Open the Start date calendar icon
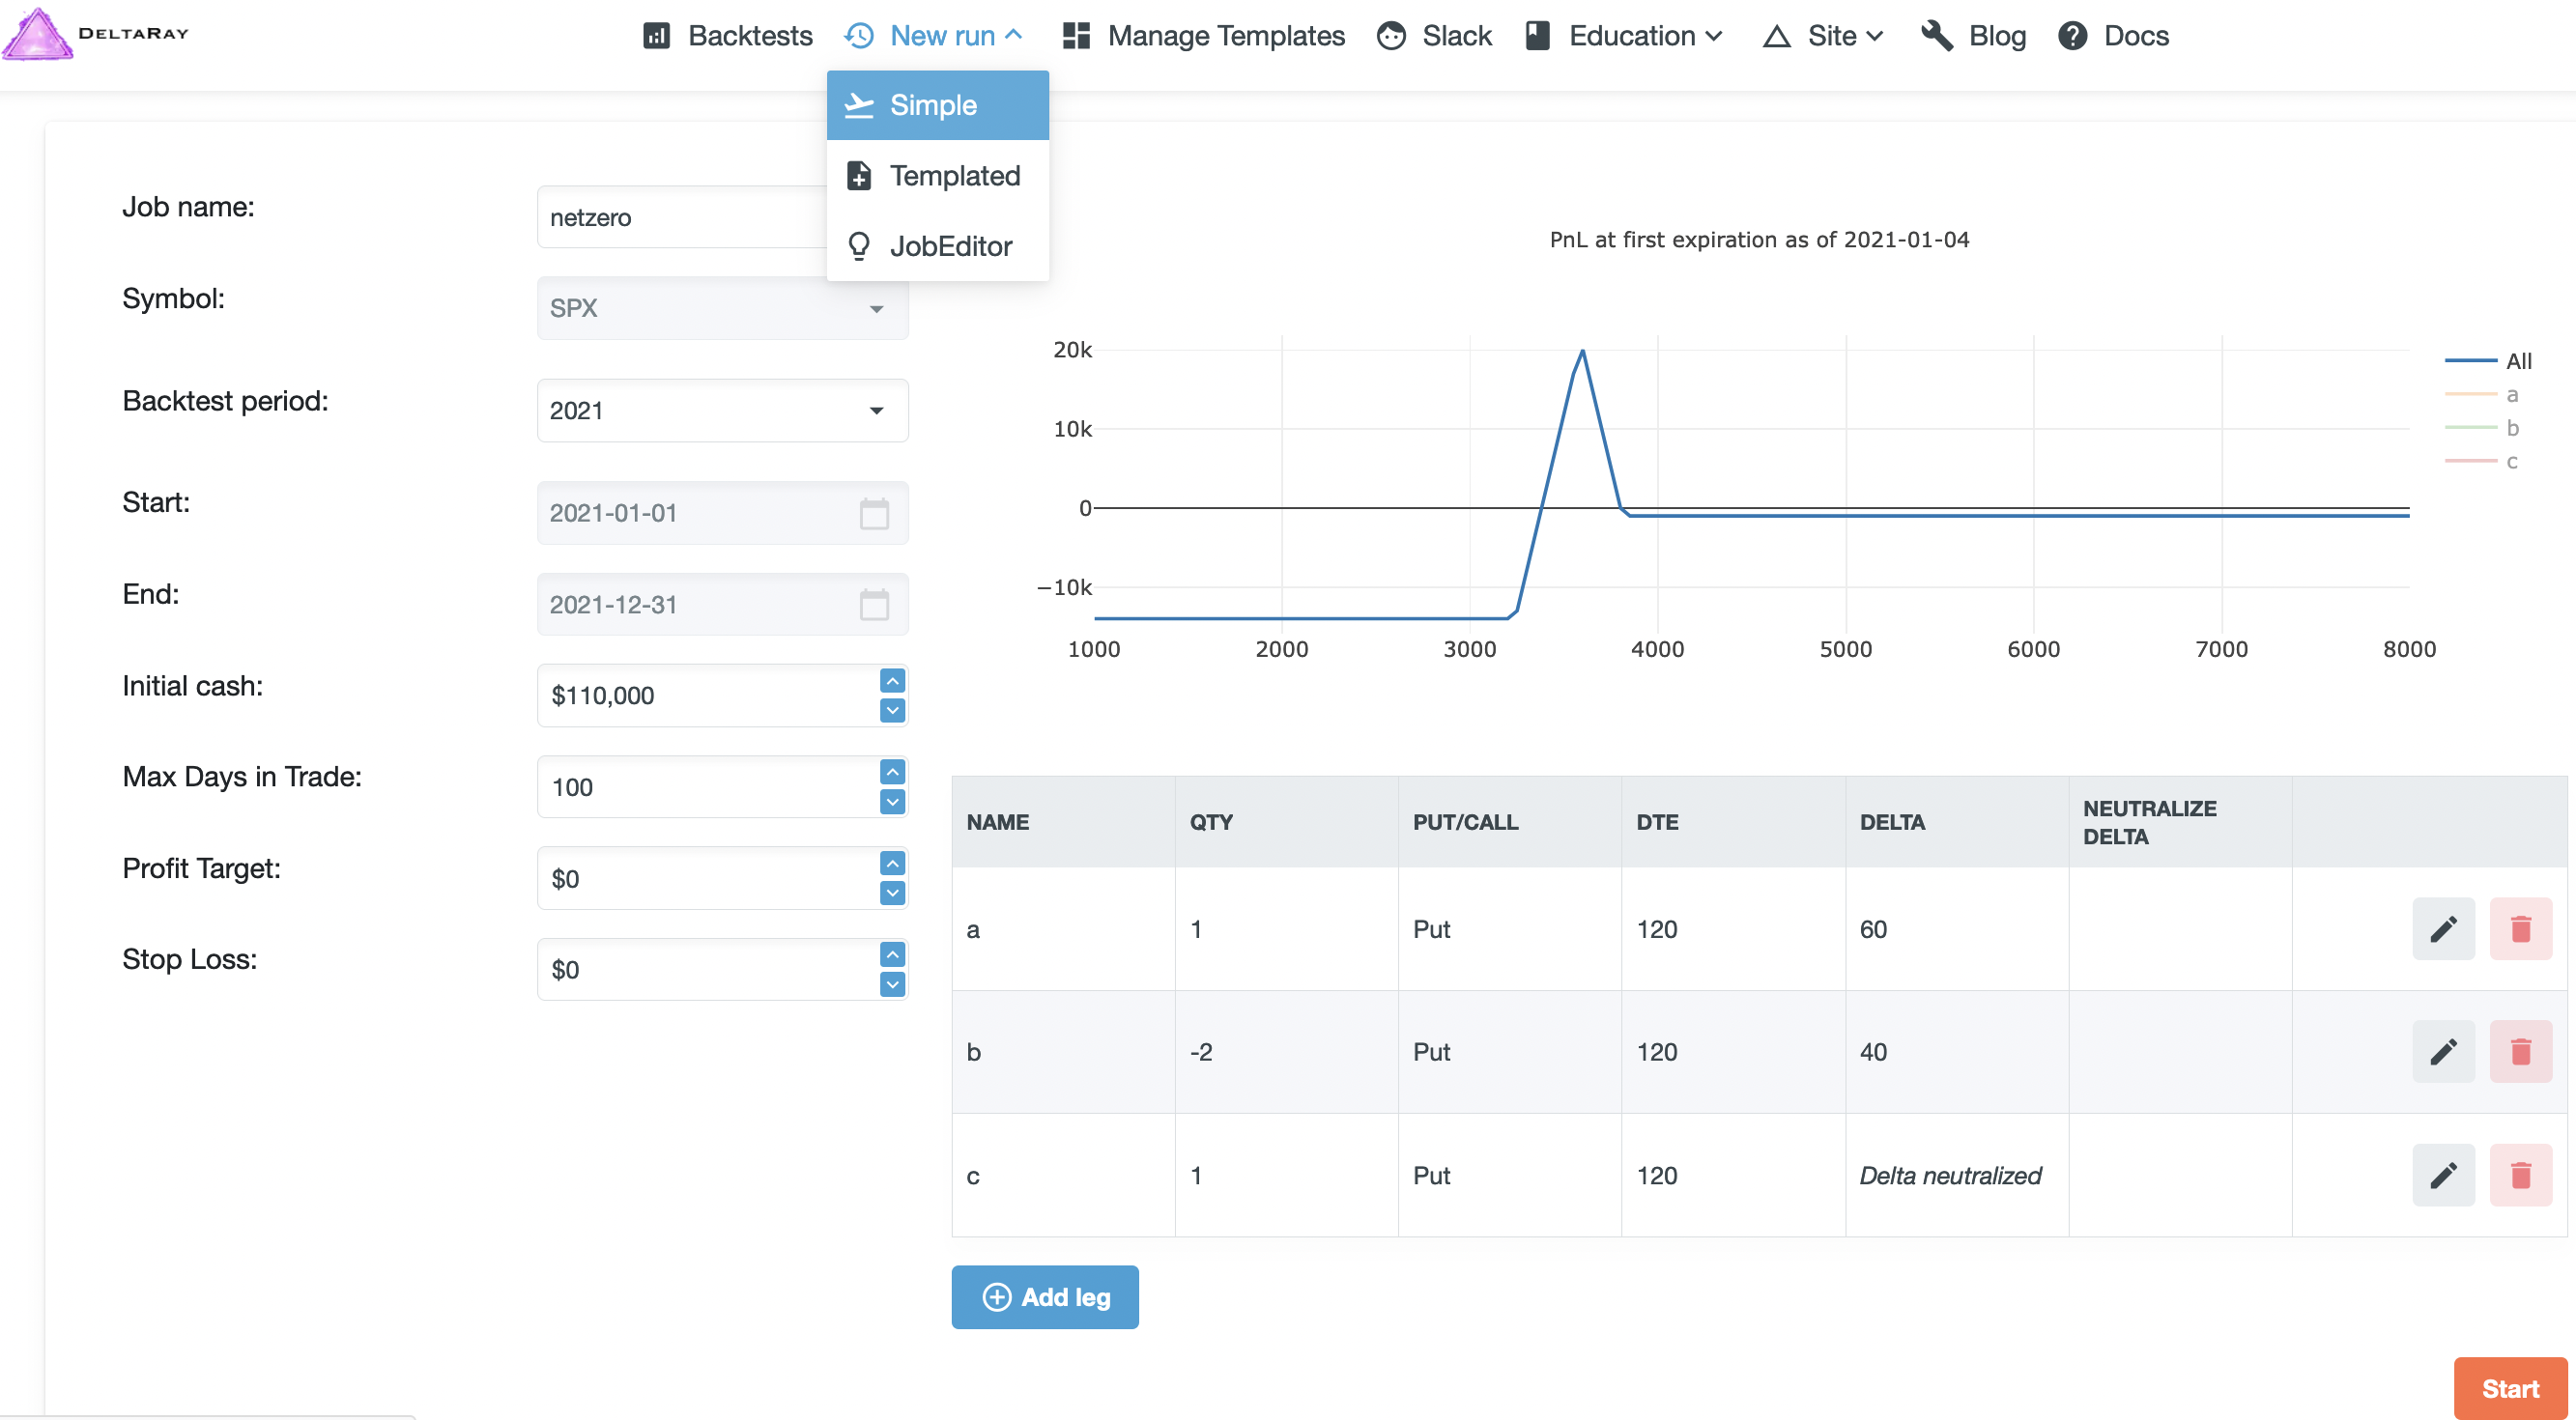Viewport: 2576px width, 1420px height. click(874, 513)
